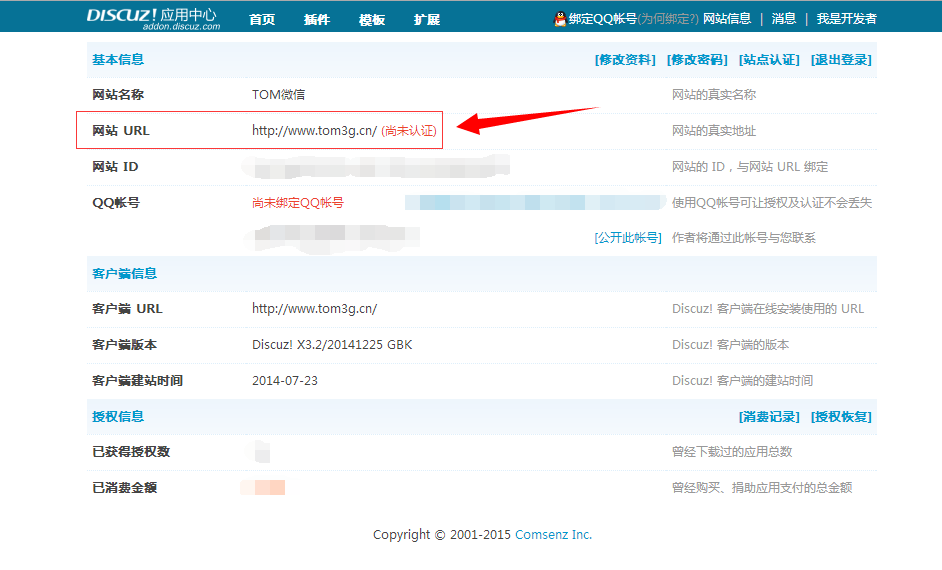The image size is (942, 570).
Task: Click the Discuz! application center logo
Action: pos(151,18)
